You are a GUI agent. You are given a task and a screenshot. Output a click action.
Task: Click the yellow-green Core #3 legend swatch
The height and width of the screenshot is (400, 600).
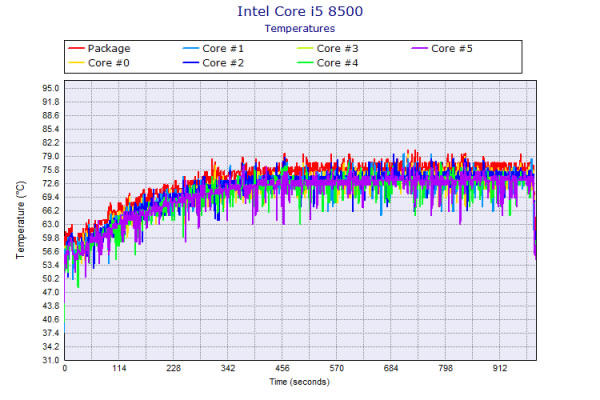click(305, 49)
